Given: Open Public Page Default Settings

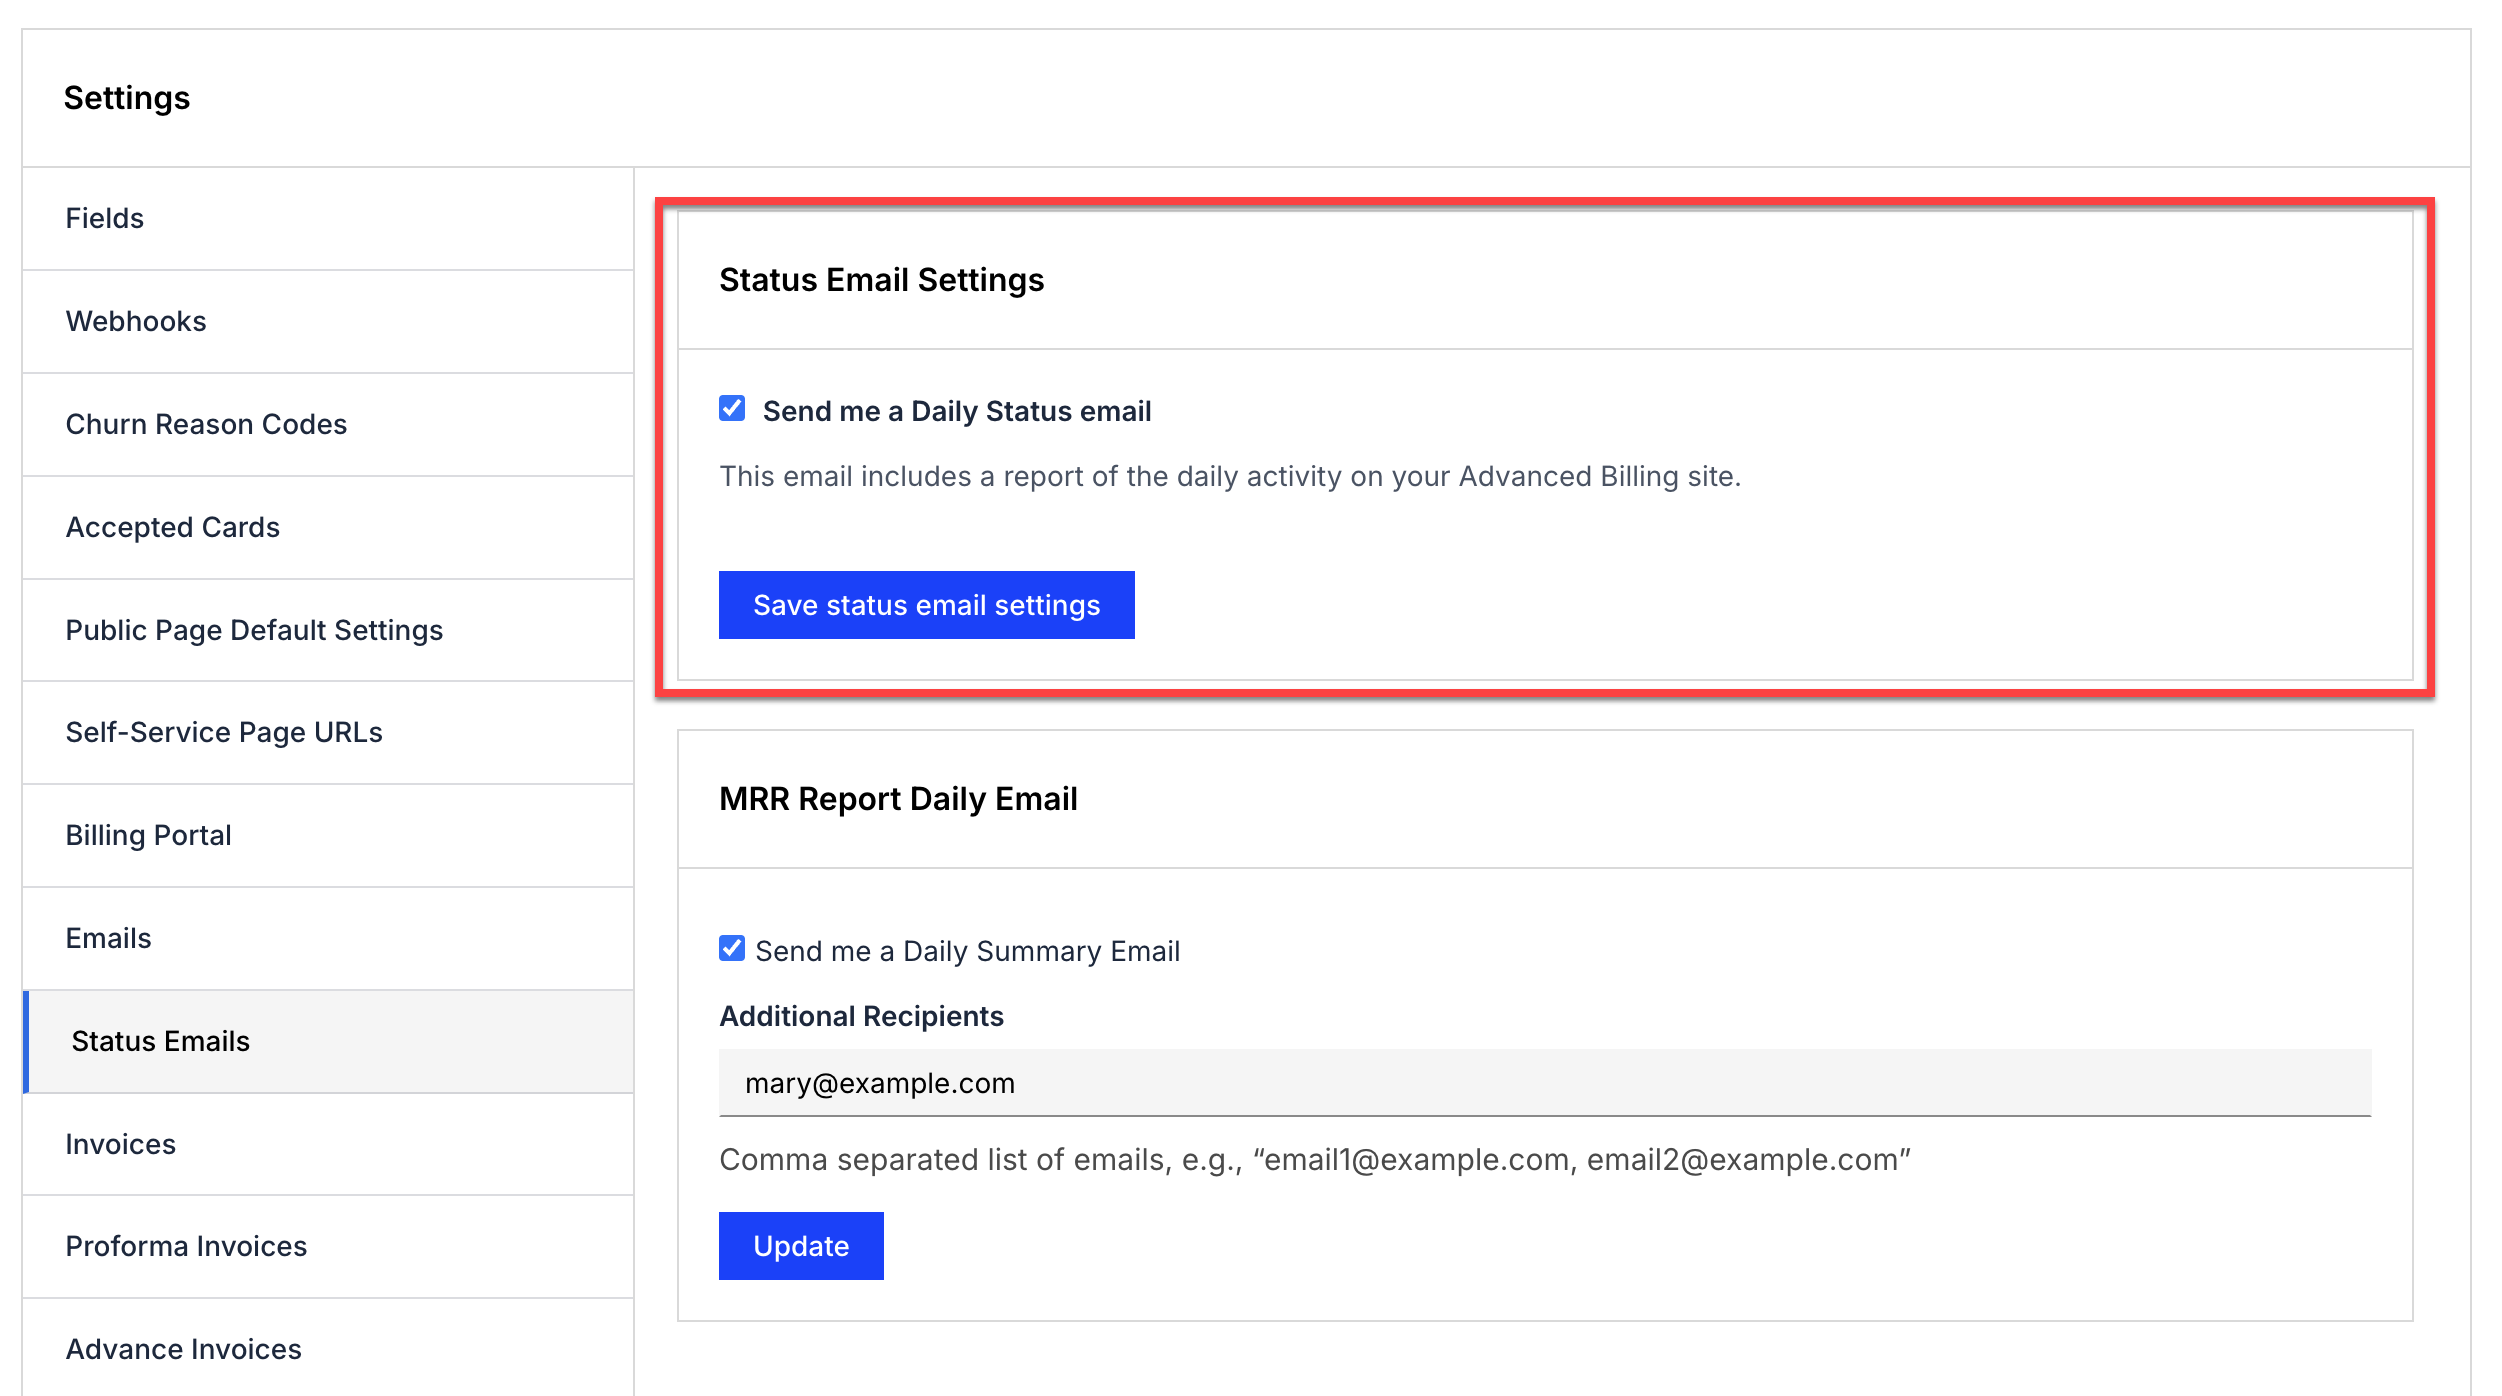Looking at the screenshot, I should pos(328,630).
